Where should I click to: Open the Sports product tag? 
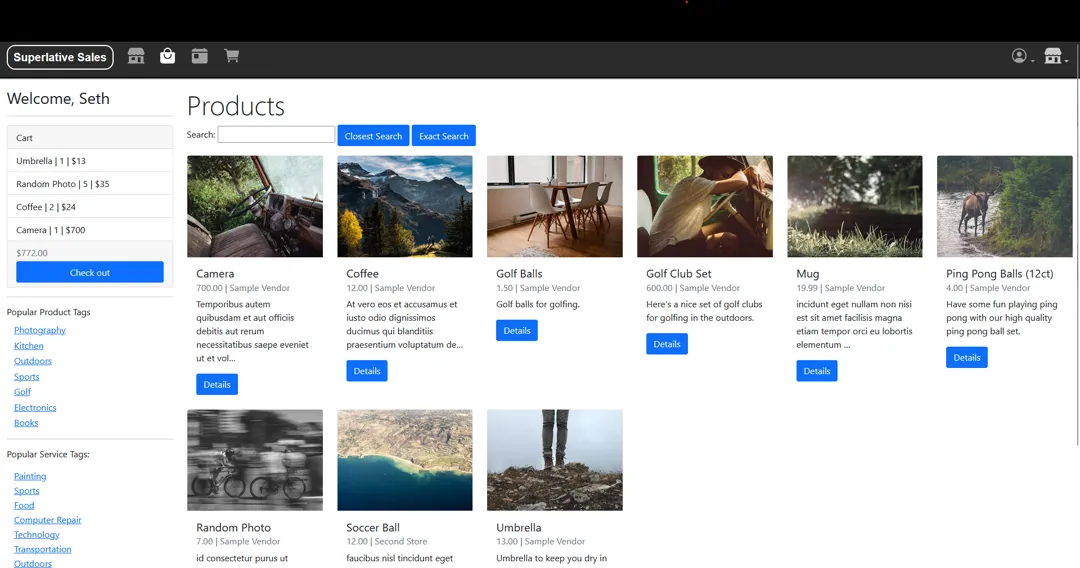pos(26,377)
